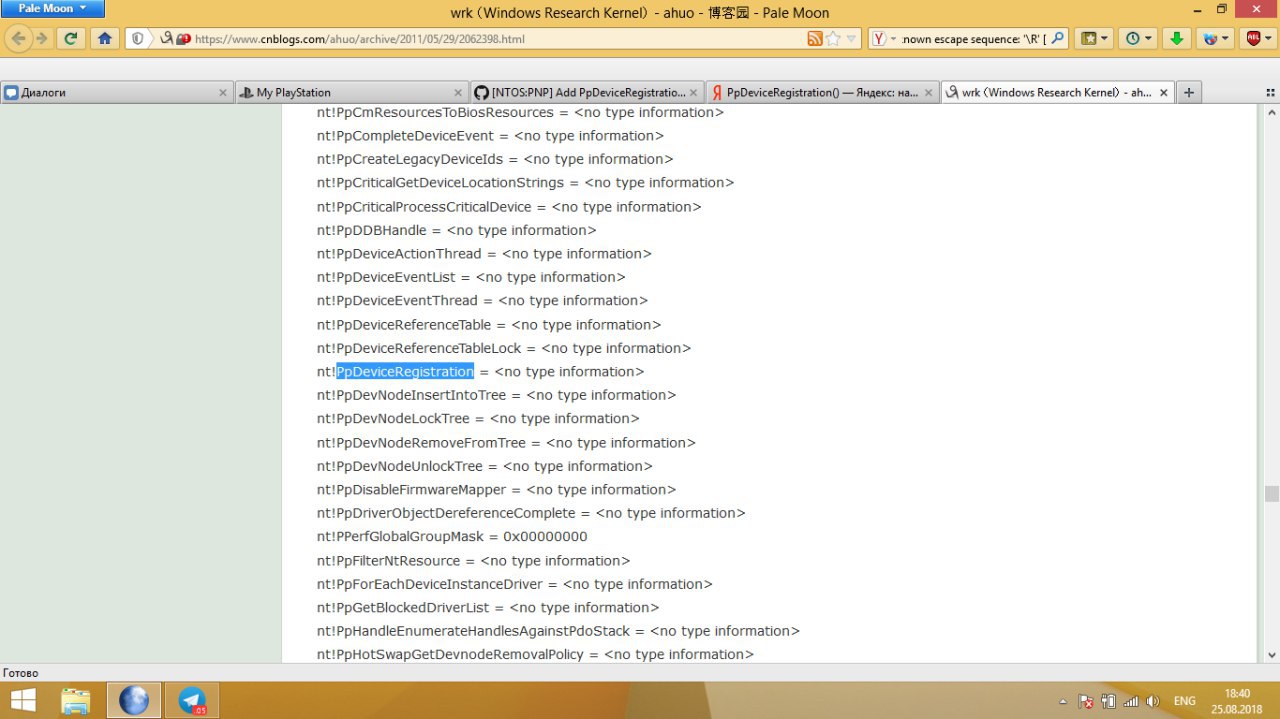Click highlighted PpDeviceRegistration text
1280x719 pixels.
(x=405, y=371)
